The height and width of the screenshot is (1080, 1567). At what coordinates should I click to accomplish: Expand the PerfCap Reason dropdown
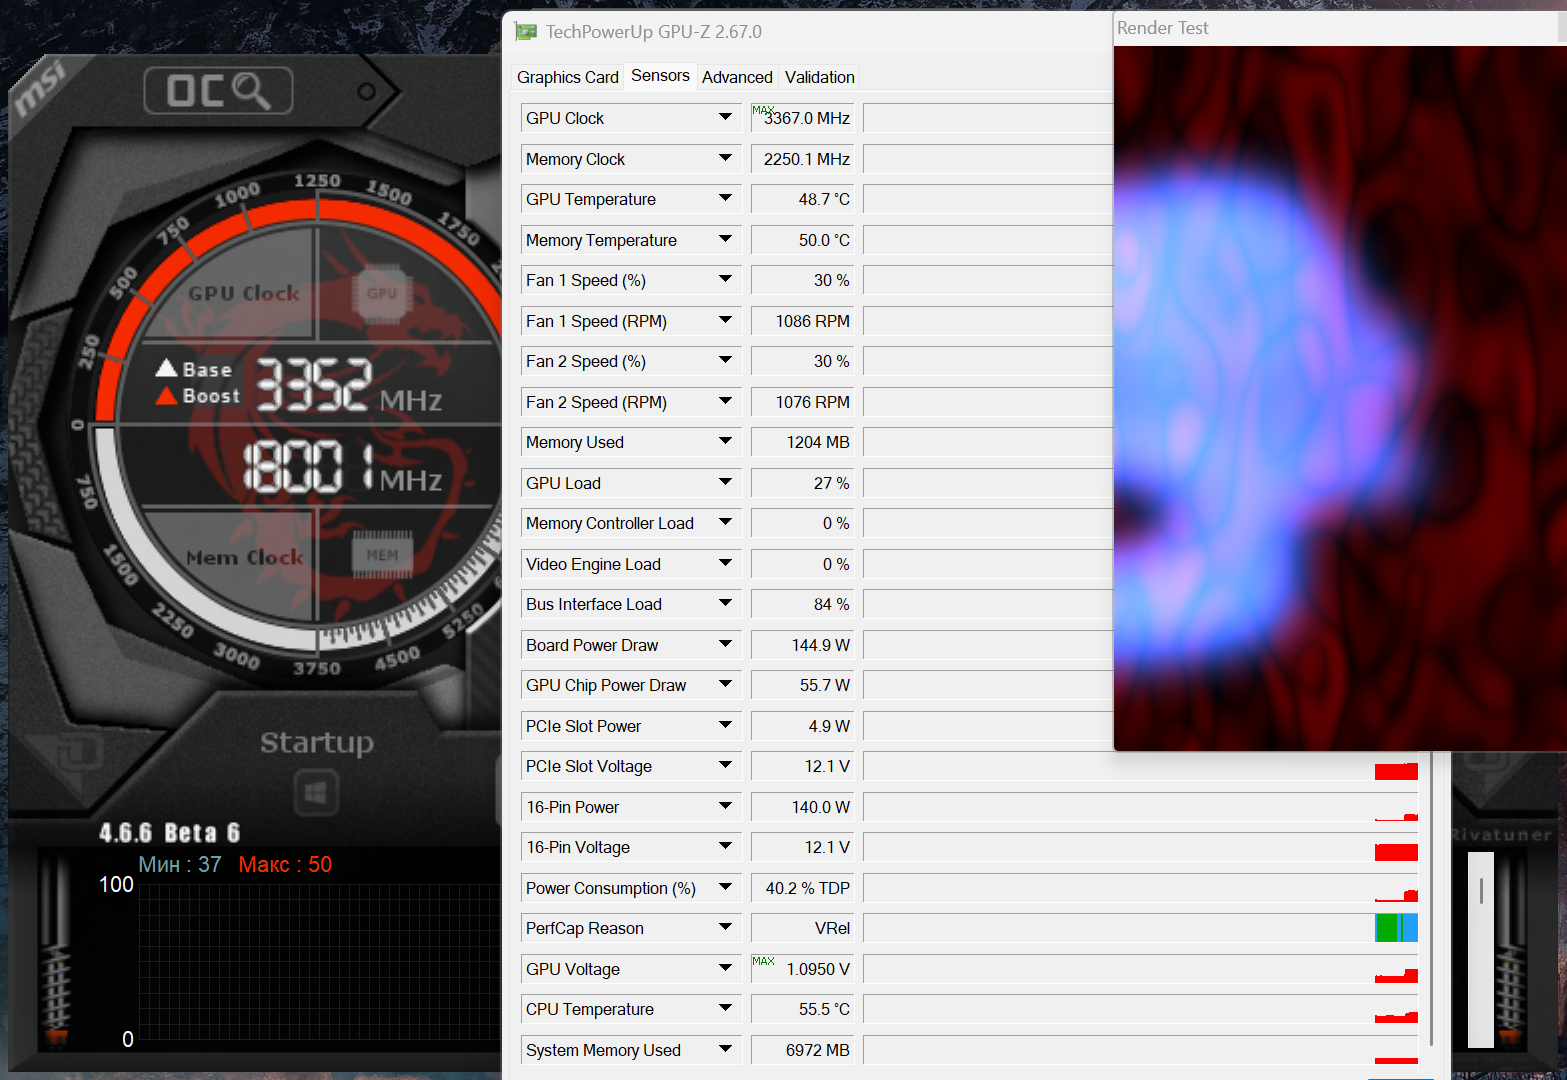pyautogui.click(x=726, y=928)
